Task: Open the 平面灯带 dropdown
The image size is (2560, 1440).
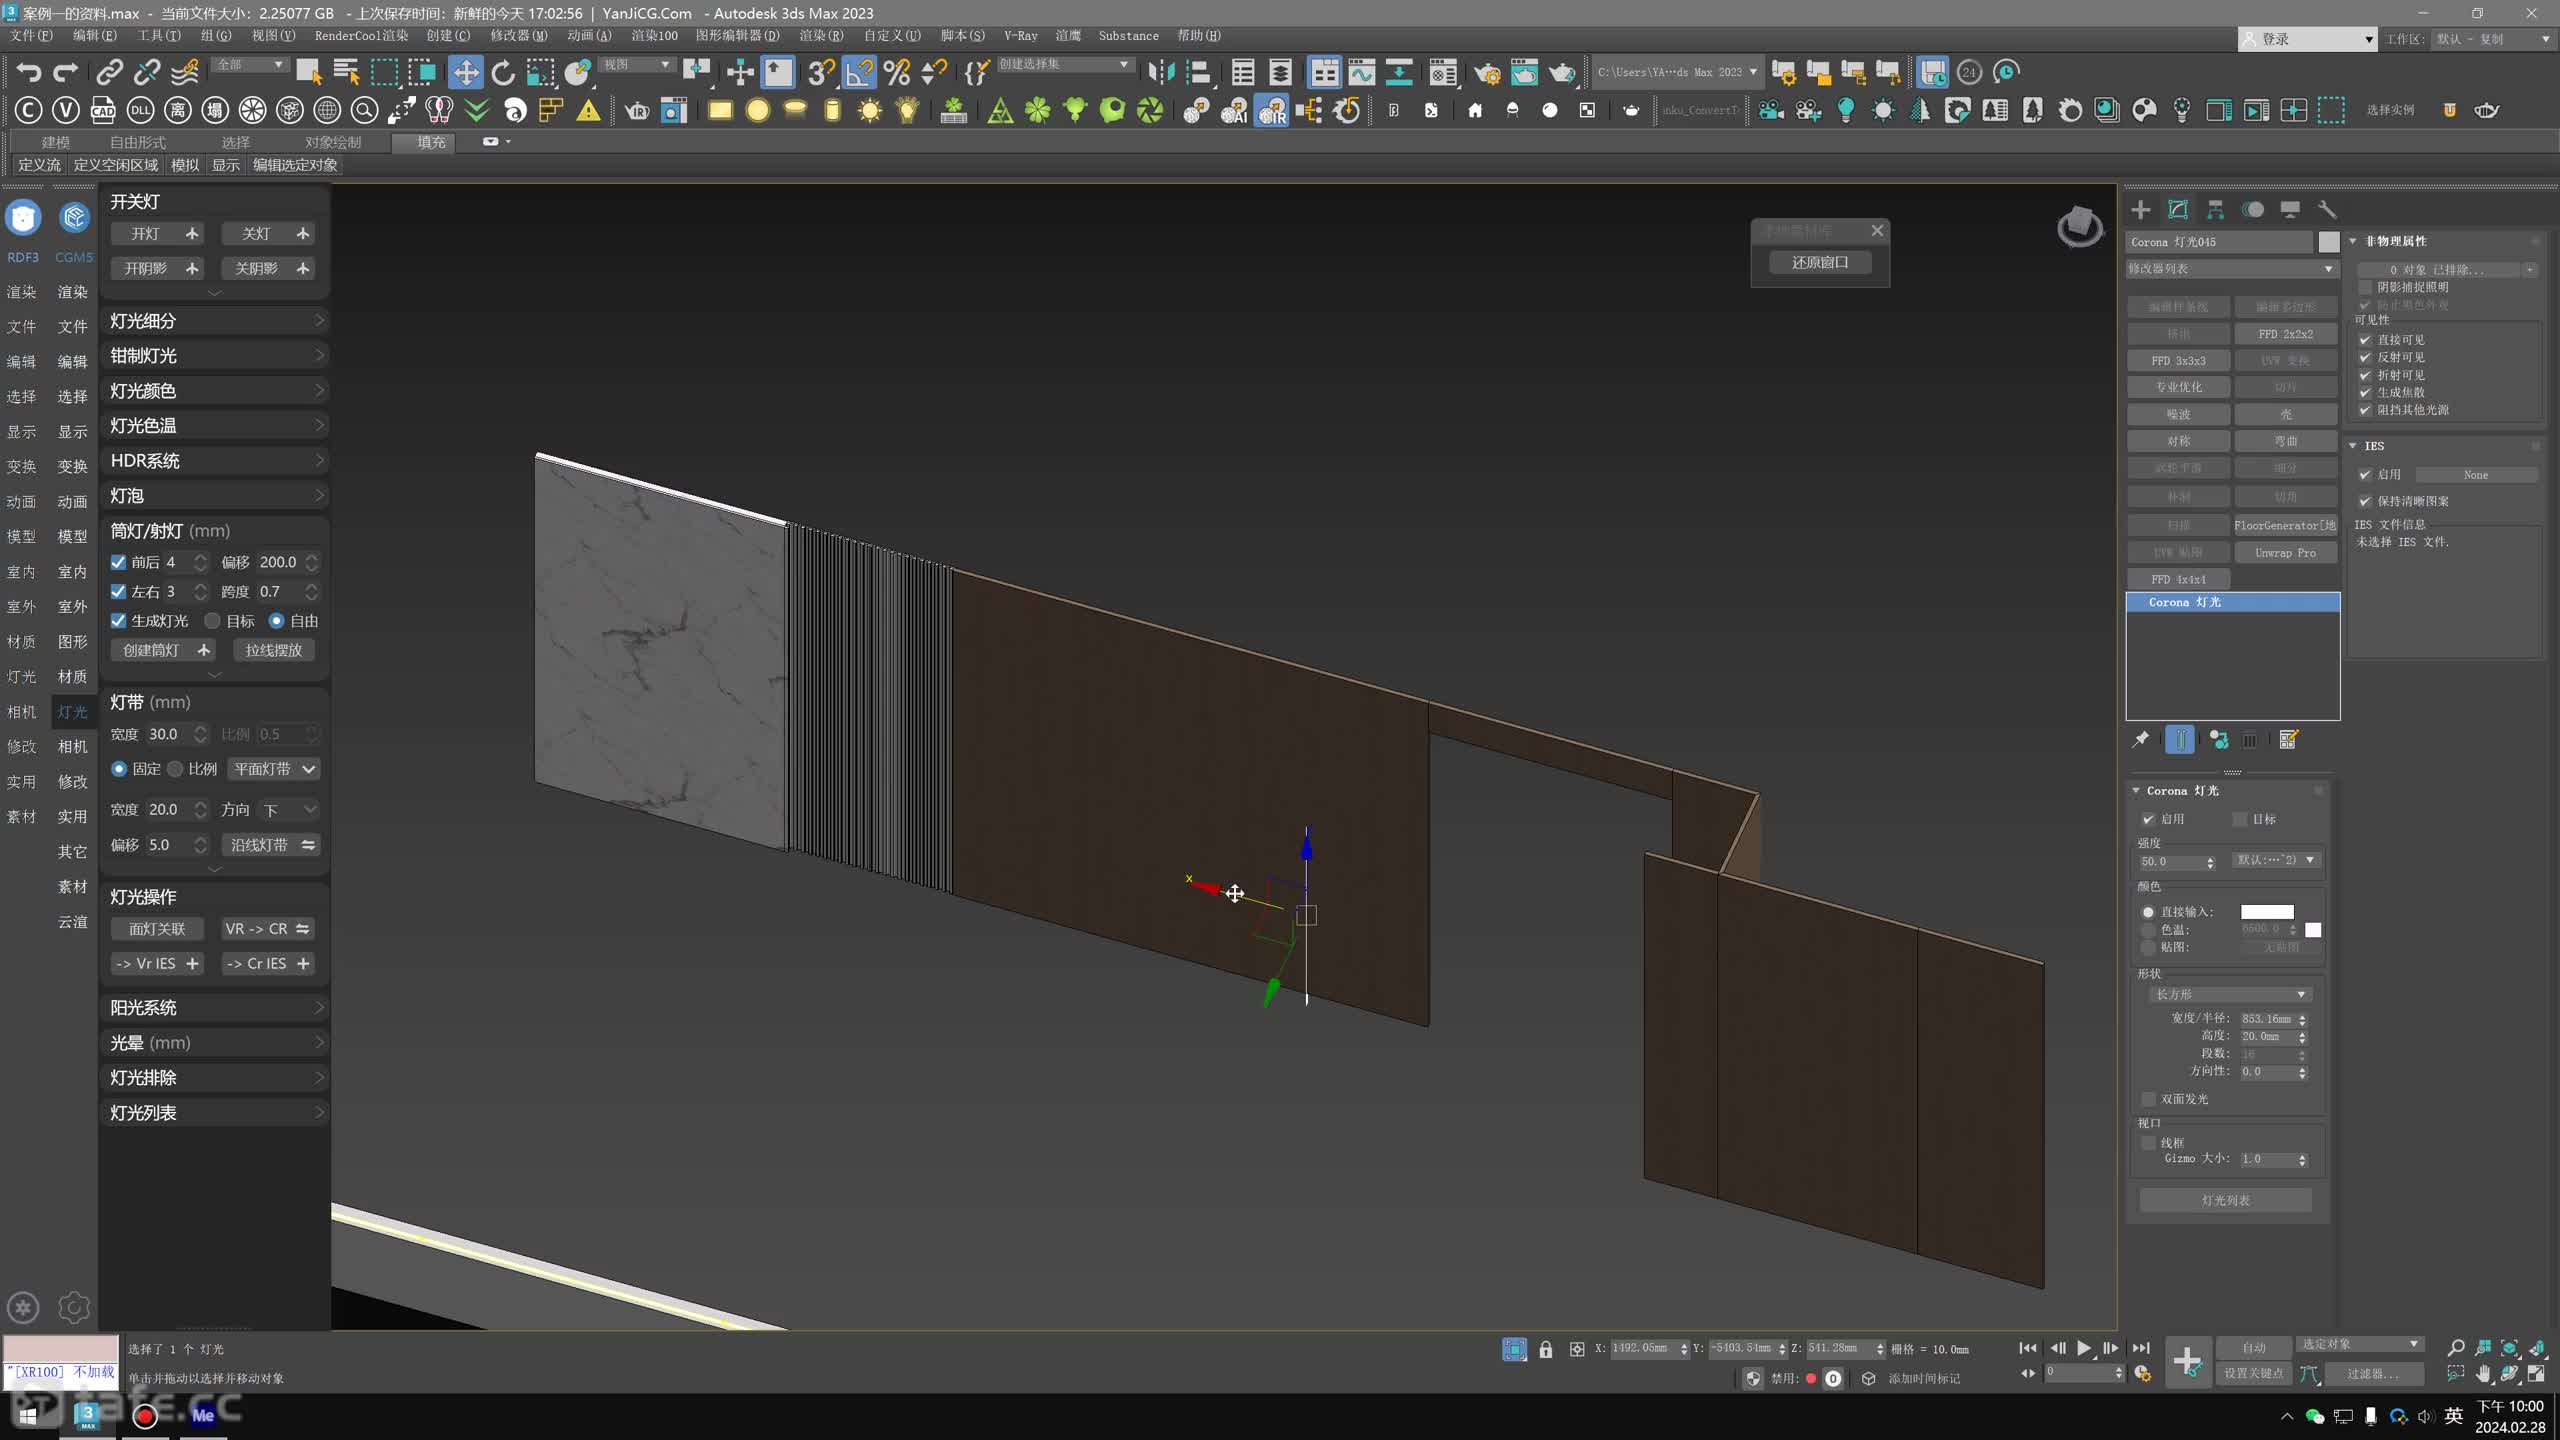Action: point(274,768)
